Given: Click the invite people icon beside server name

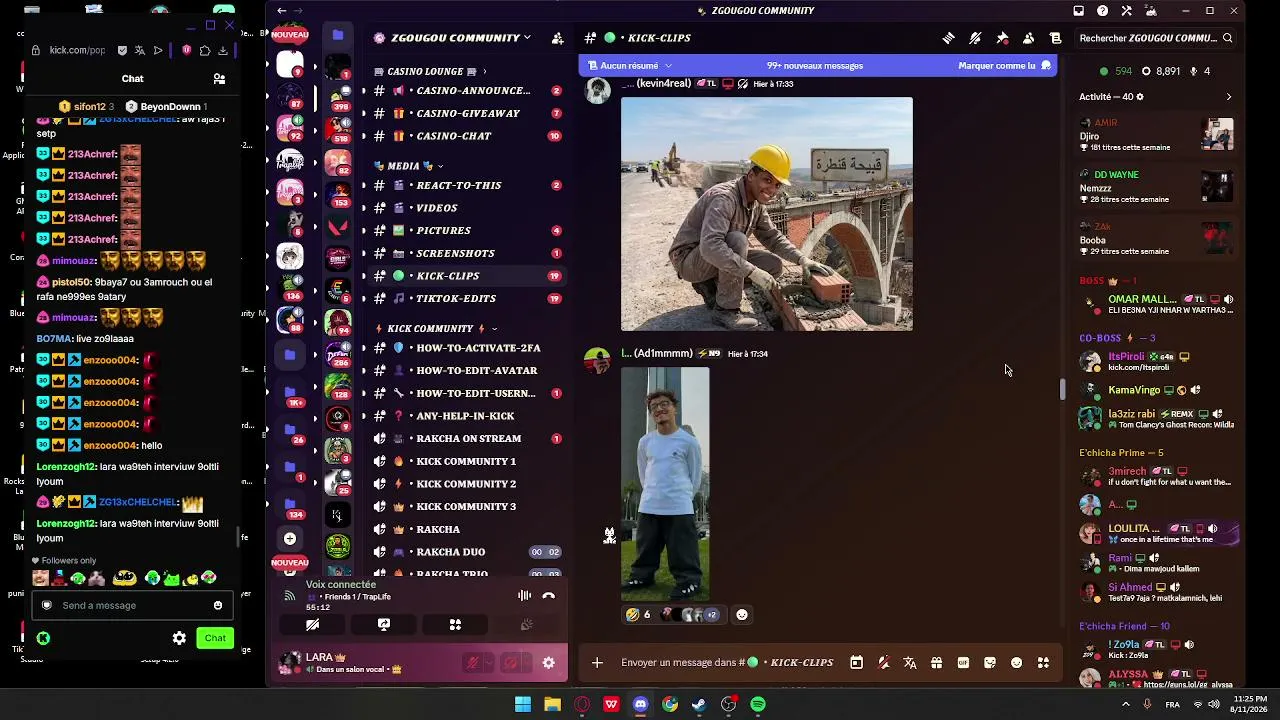Looking at the screenshot, I should click(x=558, y=38).
